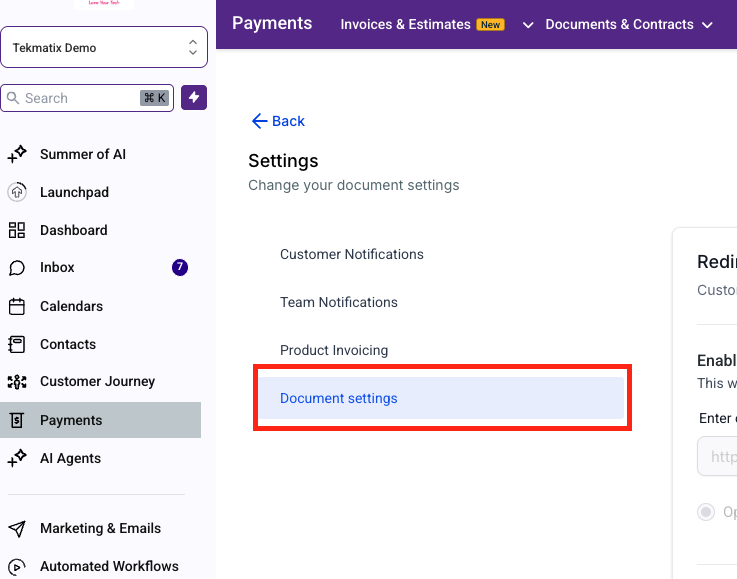Open Dashboard from the sidebar
The image size is (737, 579).
point(74,230)
